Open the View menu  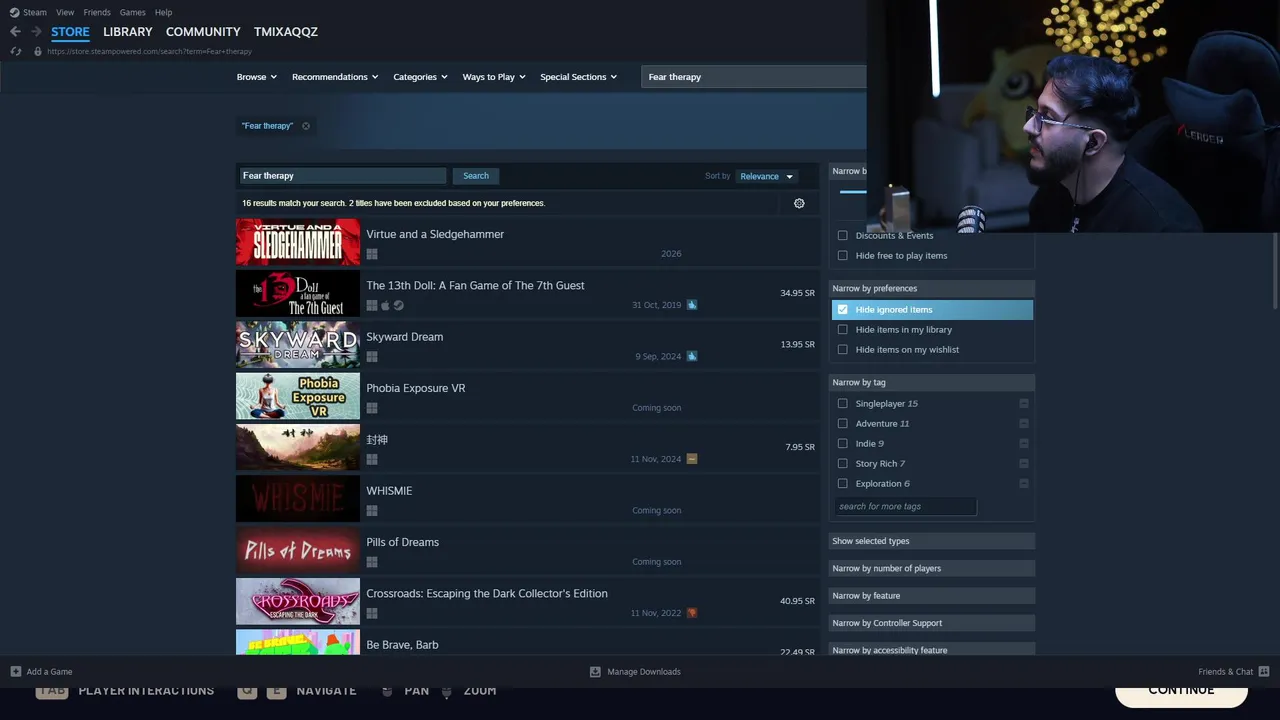pos(65,12)
